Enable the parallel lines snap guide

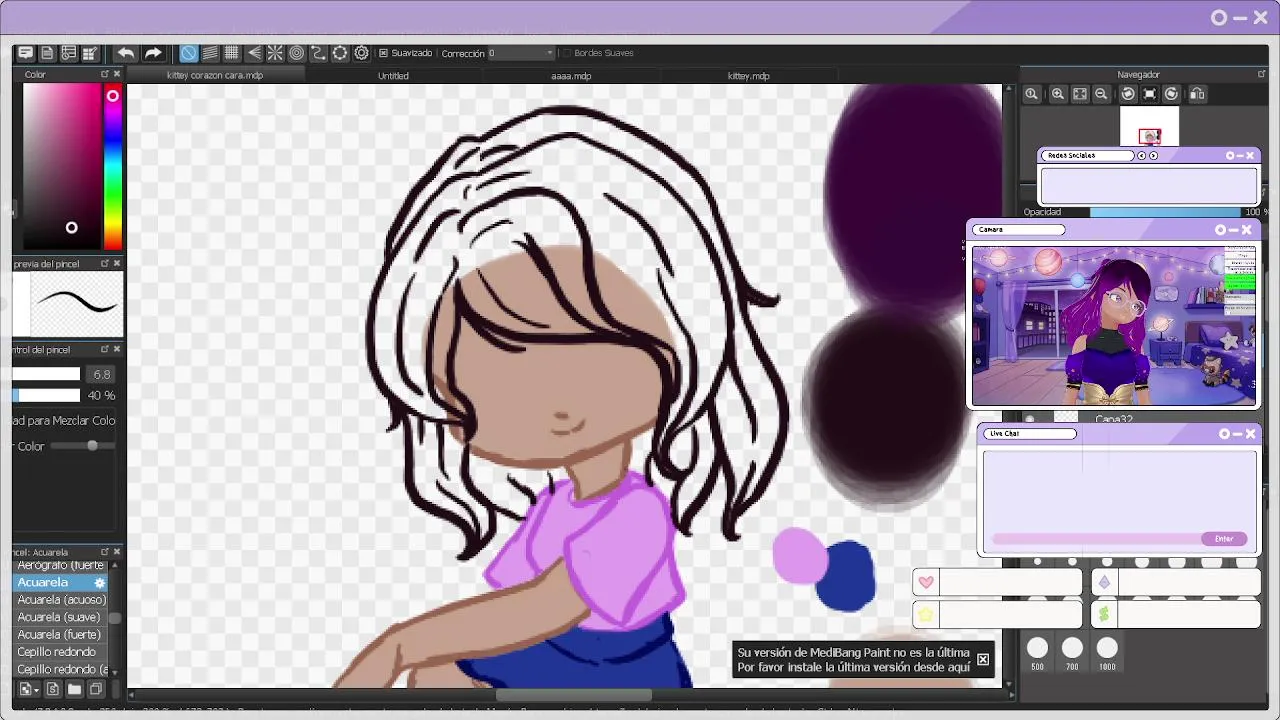(210, 53)
